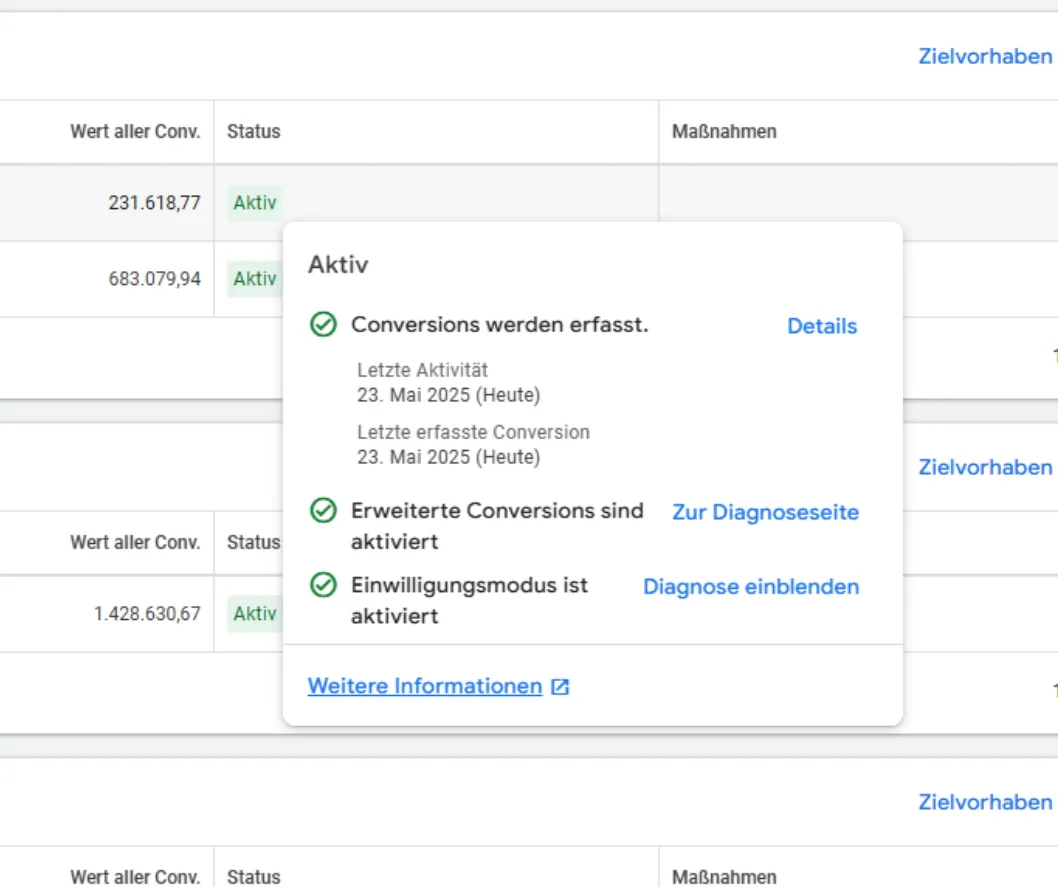Click Aktiv badge in the 683.079,94 row
The image size is (1058, 887).
254,278
